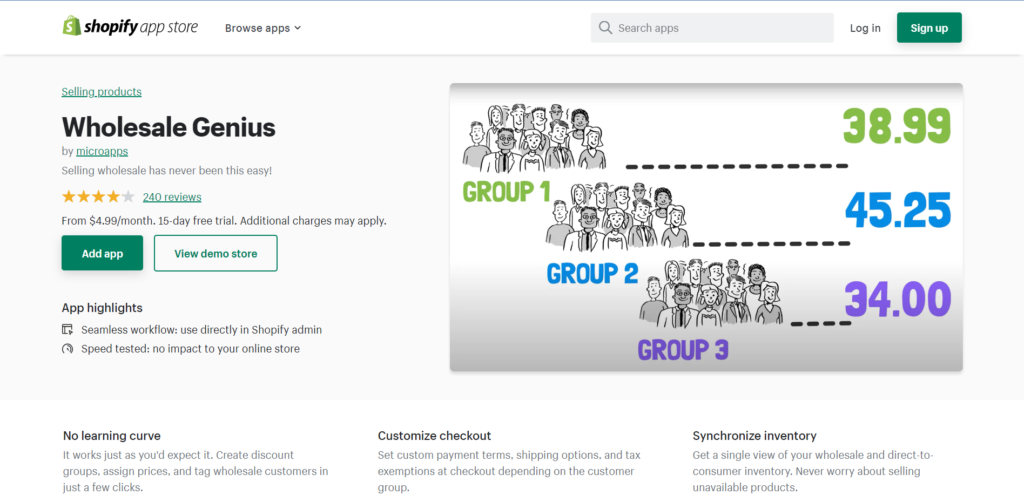Click the View demo store button

[215, 254]
